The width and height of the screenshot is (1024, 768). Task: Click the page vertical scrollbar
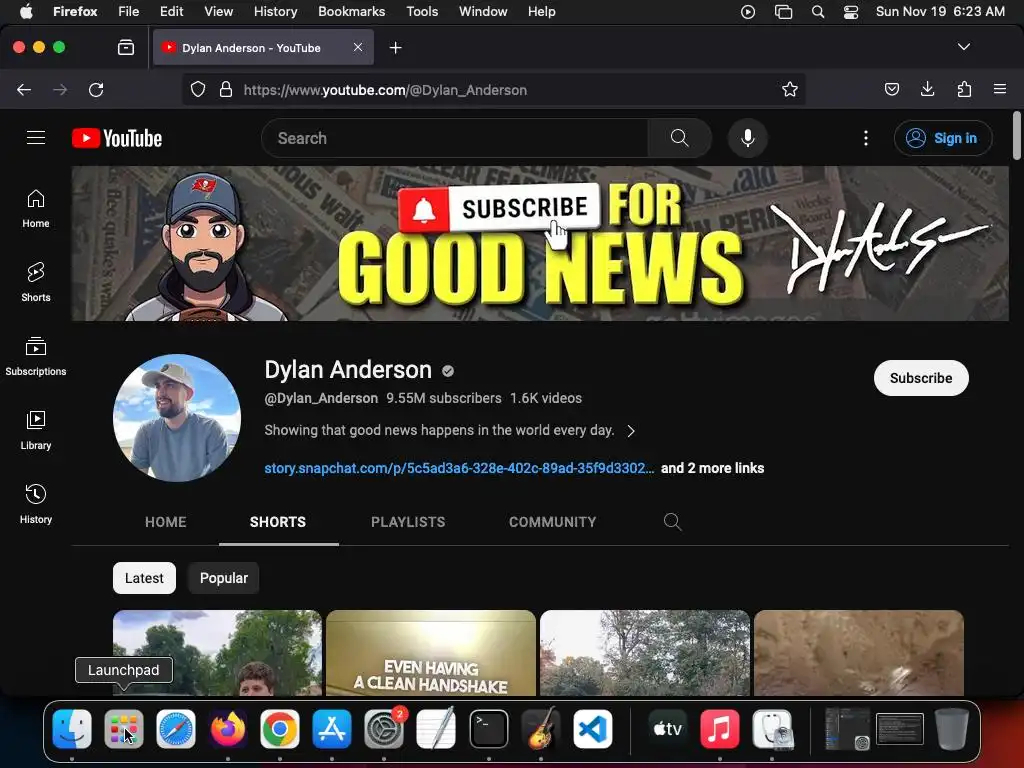click(x=1016, y=136)
